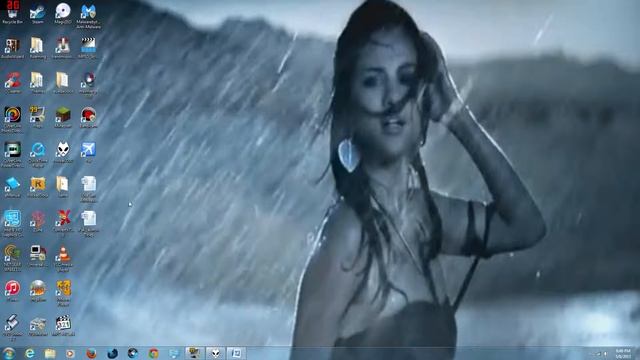Image resolution: width=640 pixels, height=360 pixels.
Task: Open the Recycle Bin desktop icon
Action: pyautogui.click(x=12, y=13)
